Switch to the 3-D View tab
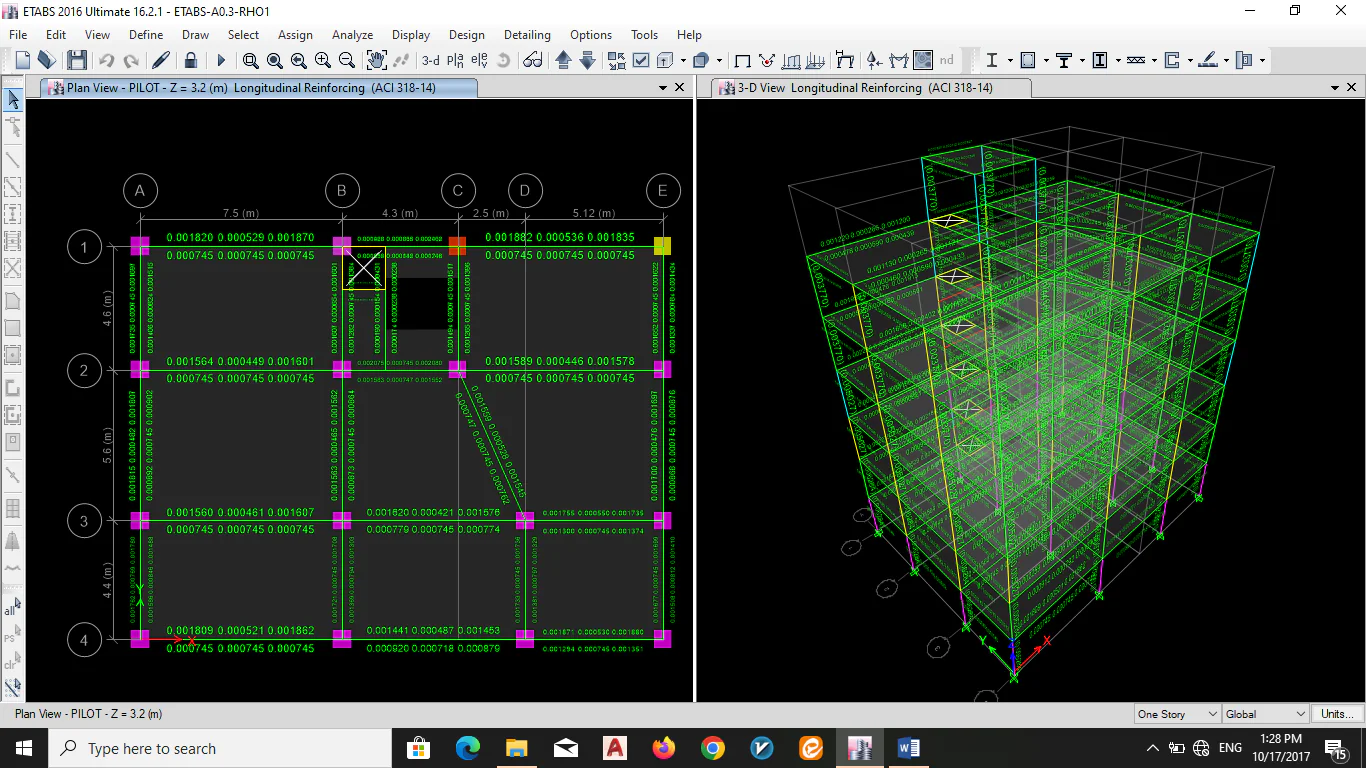1366x768 pixels. 863,88
